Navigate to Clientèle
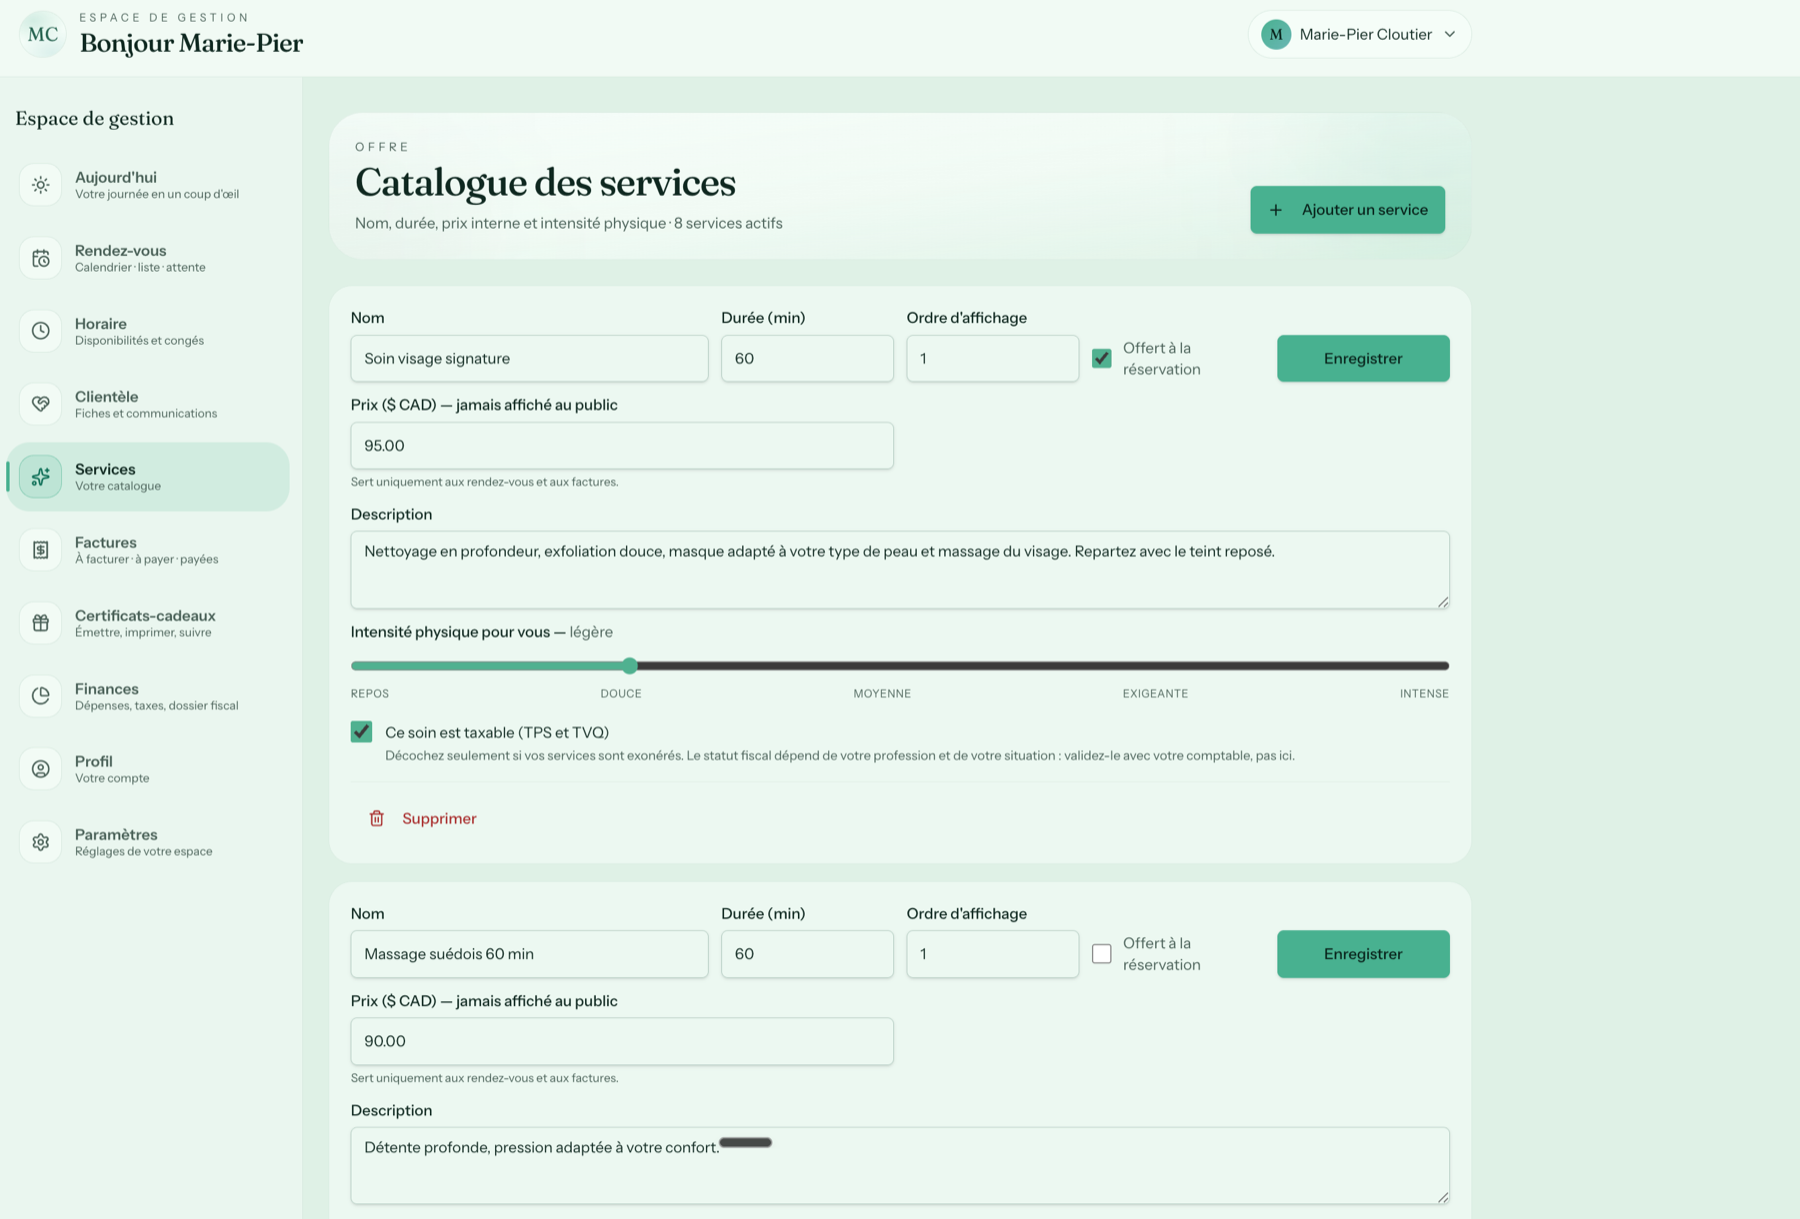 (x=148, y=404)
